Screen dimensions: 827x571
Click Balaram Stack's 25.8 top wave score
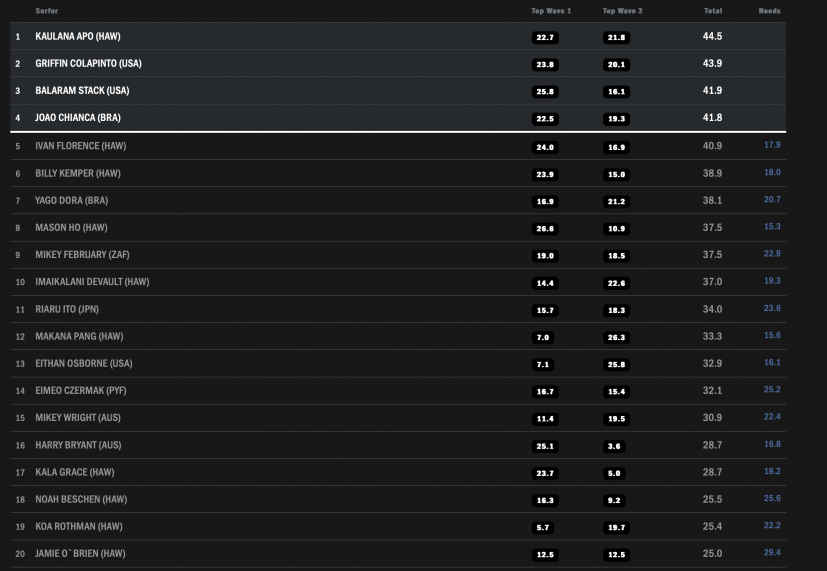click(545, 91)
